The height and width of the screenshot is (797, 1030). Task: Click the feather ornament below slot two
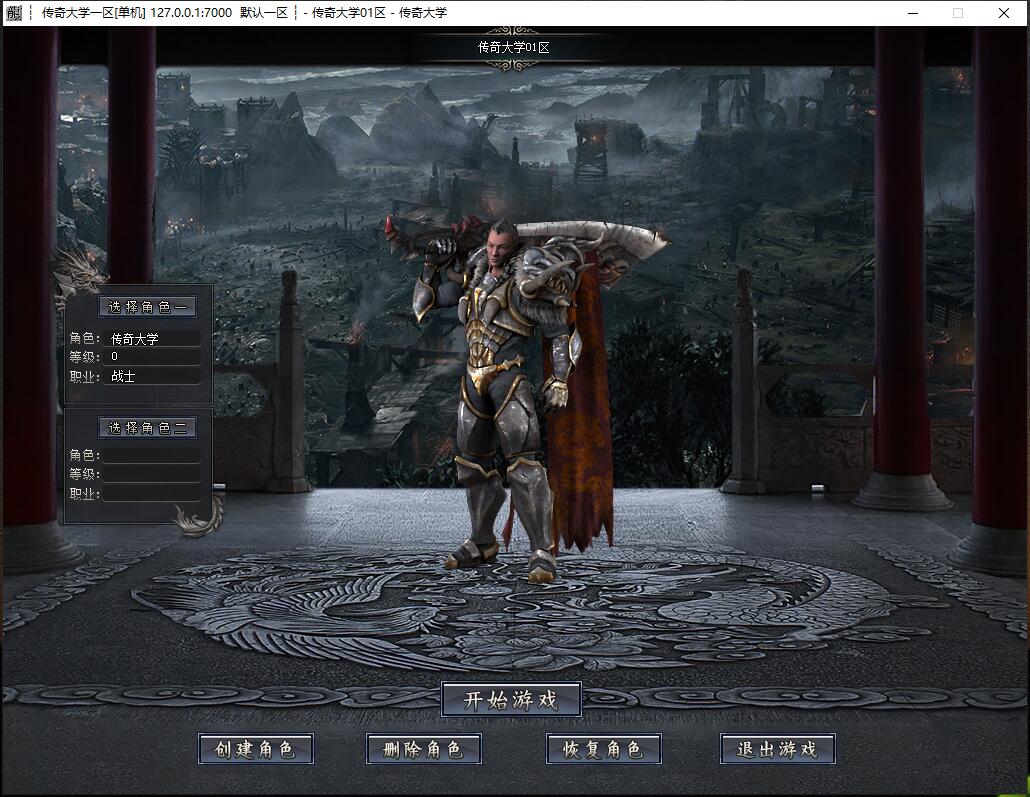tap(199, 516)
